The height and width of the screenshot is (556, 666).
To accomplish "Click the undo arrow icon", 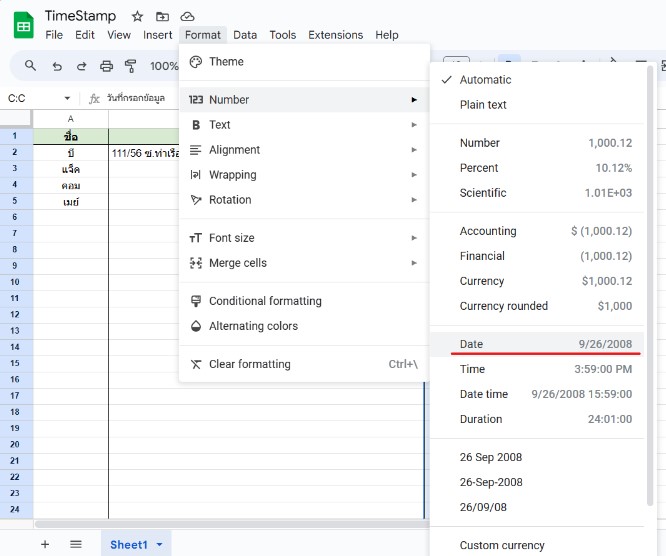I will [x=56, y=66].
